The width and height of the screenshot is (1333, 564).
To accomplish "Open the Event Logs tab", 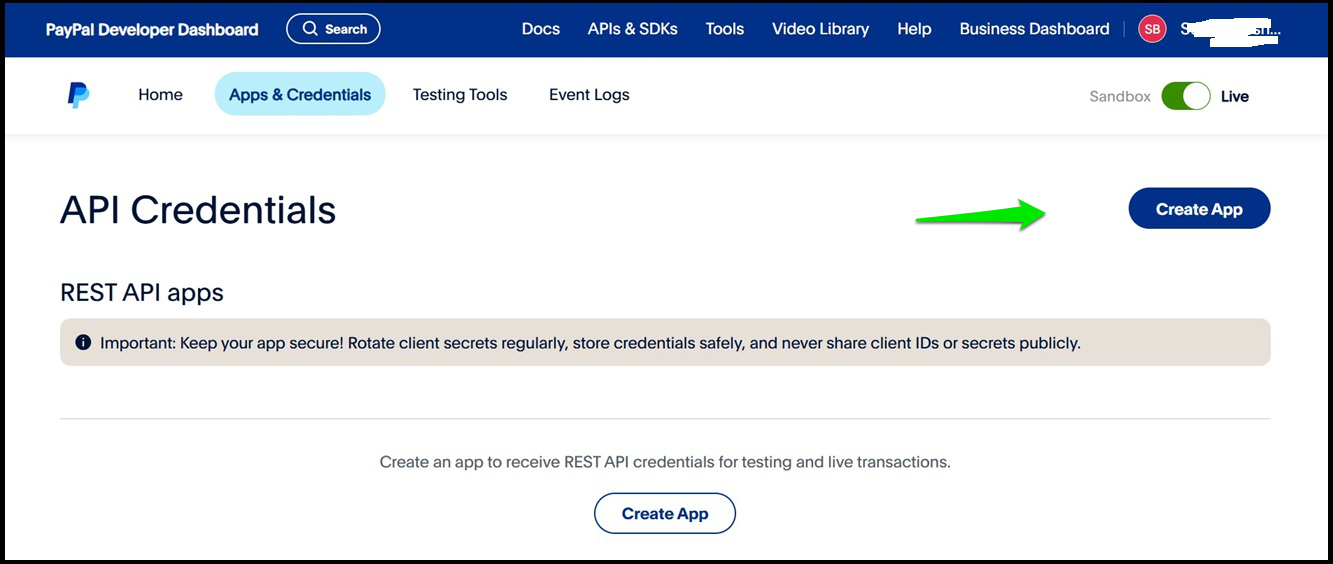I will (x=589, y=95).
